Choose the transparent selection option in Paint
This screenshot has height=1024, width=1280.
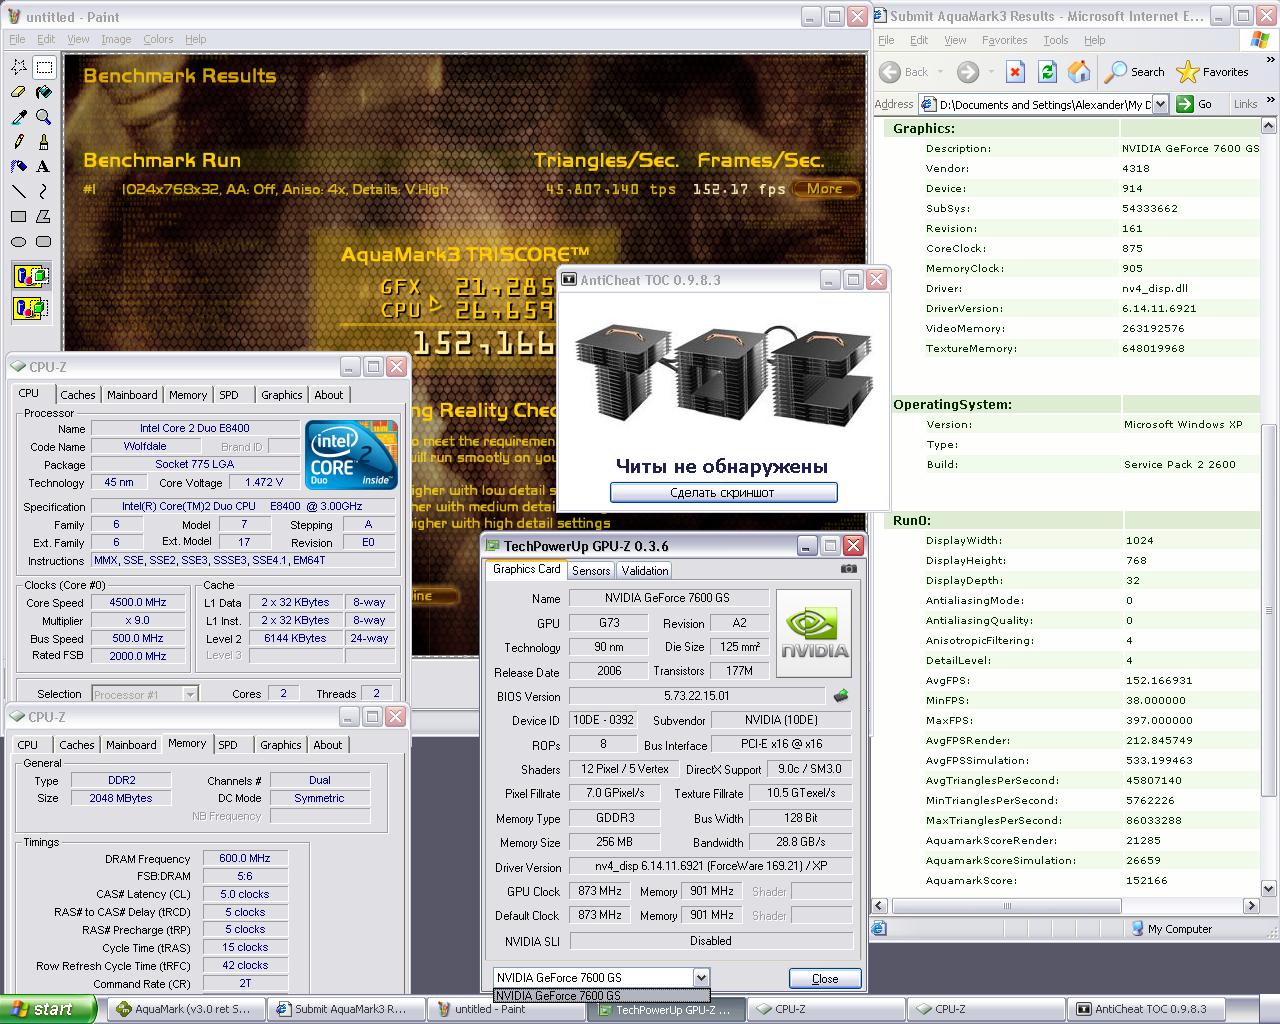click(x=31, y=307)
